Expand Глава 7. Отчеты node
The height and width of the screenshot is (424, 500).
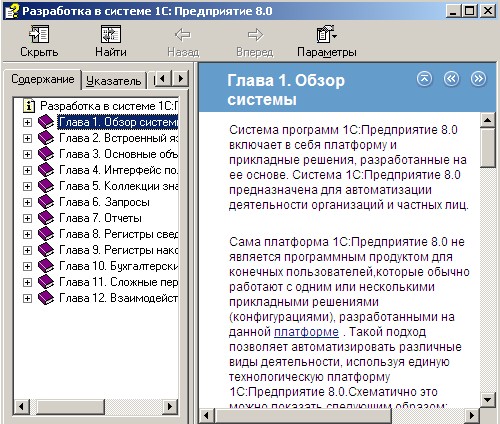[27, 218]
